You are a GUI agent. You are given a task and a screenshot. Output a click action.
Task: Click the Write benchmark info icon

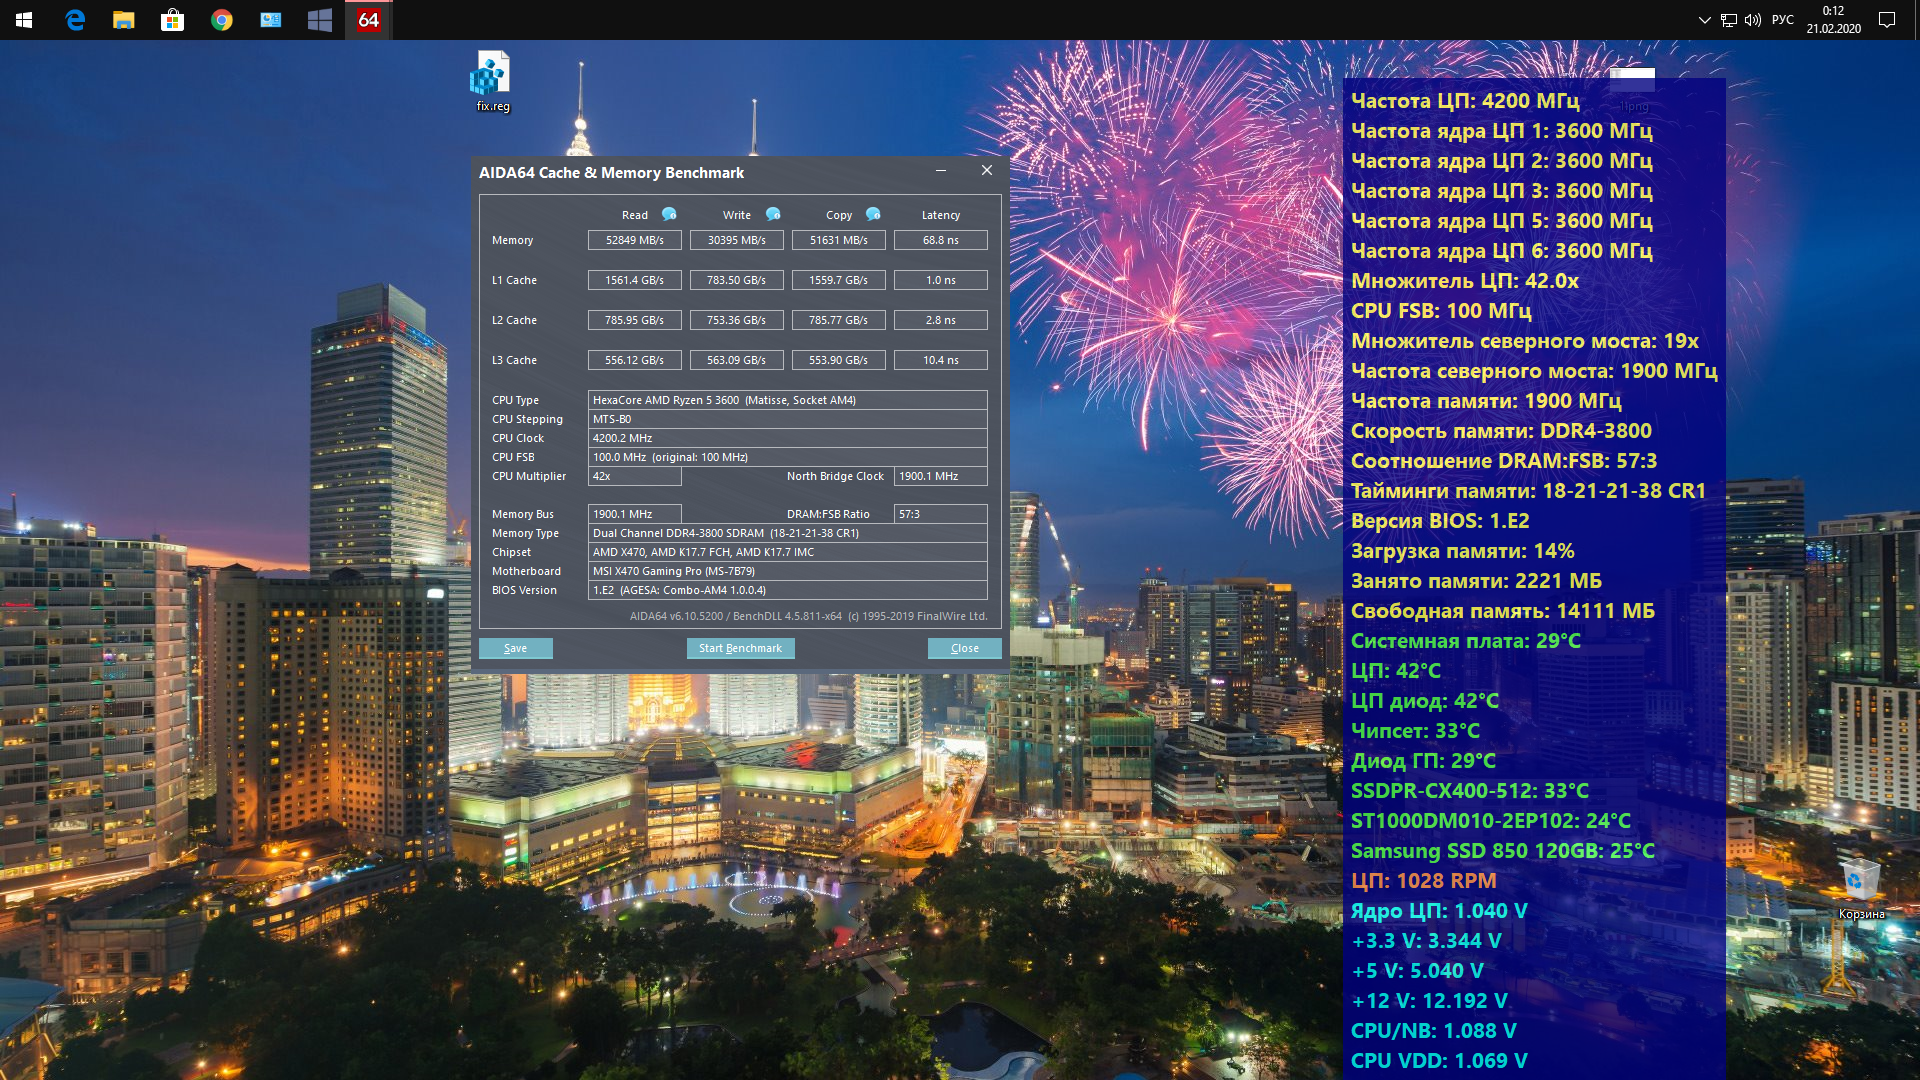[x=773, y=214]
